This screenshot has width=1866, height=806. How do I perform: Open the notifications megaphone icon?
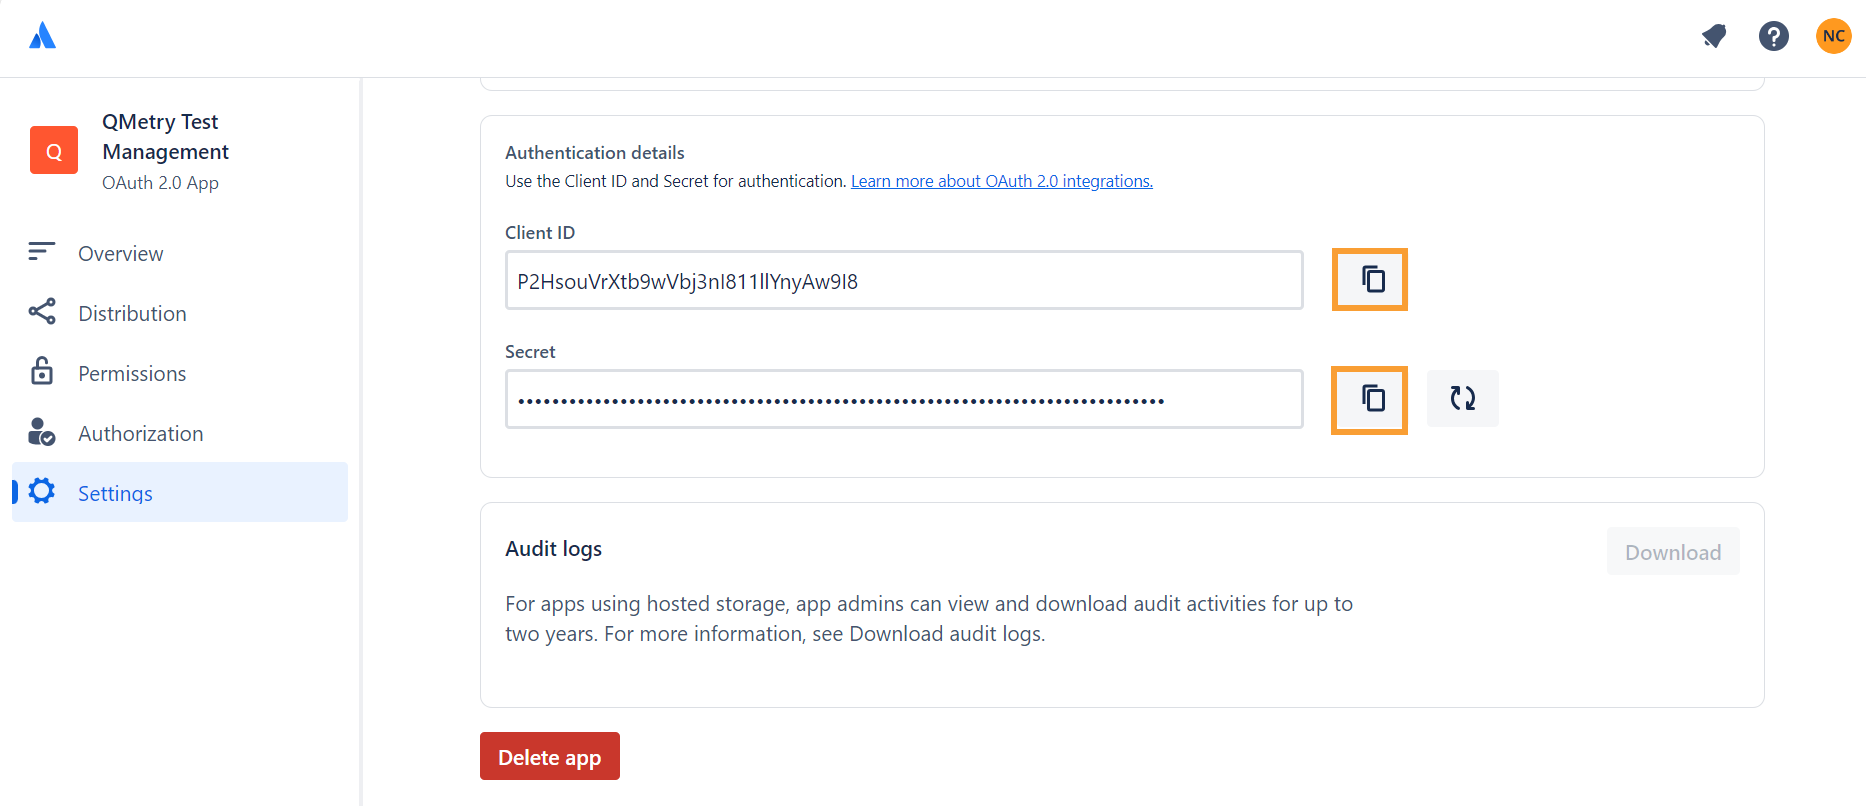(1714, 36)
